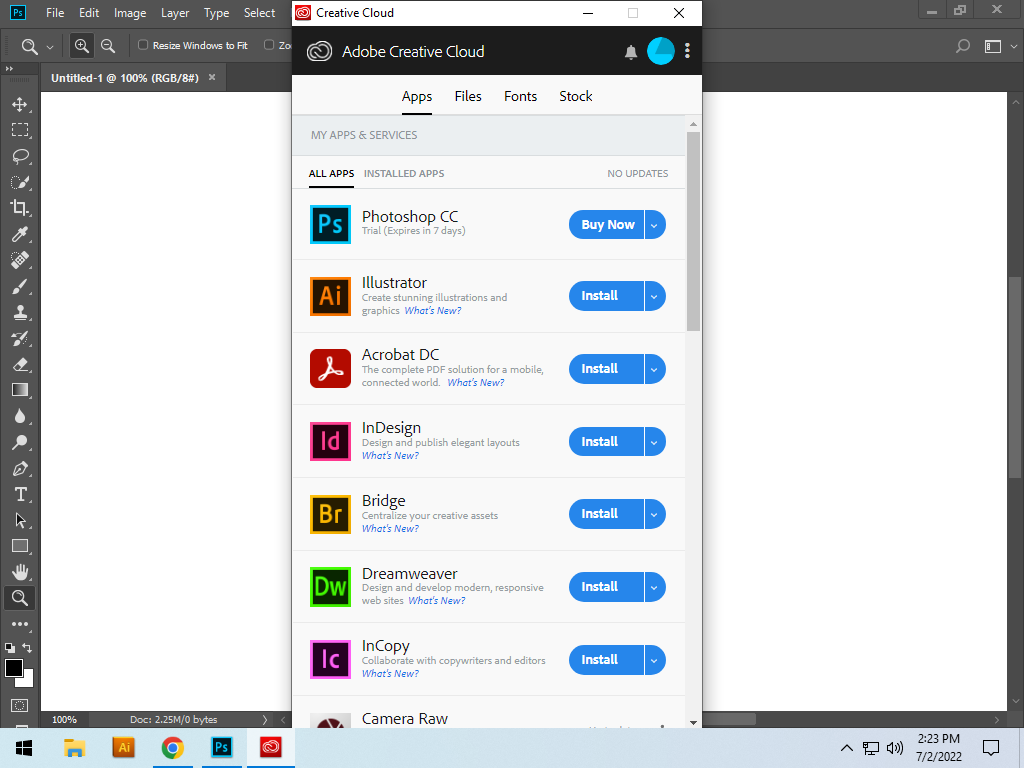
Task: Select the Type tool
Action: 20,494
